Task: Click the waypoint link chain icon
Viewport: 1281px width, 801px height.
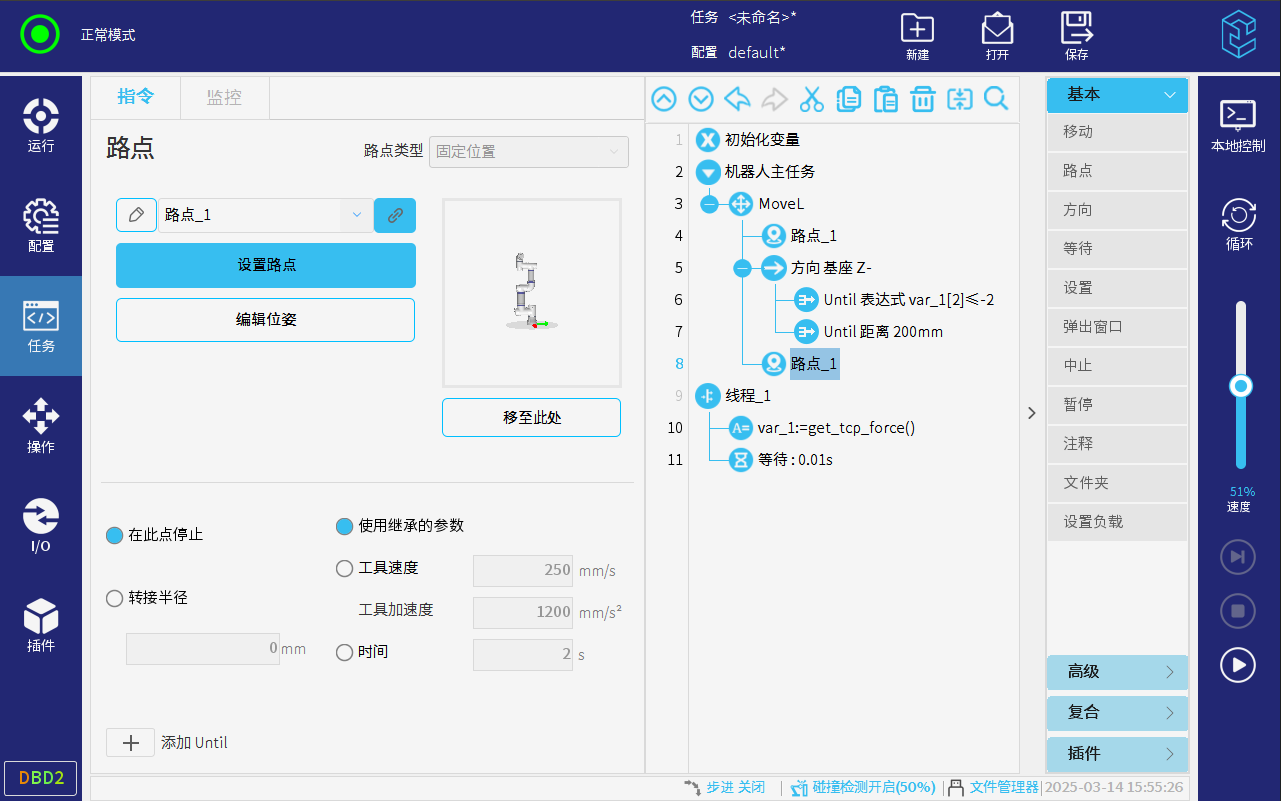Action: click(395, 215)
